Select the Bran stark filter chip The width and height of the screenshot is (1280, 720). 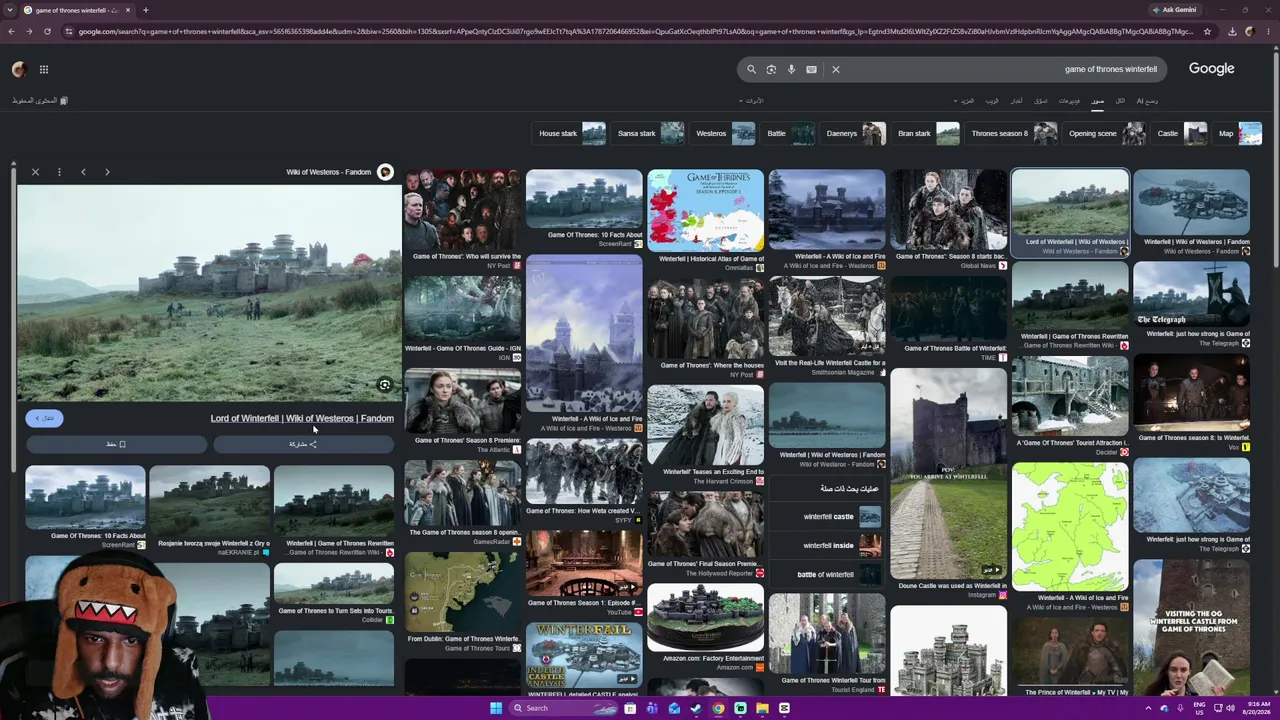point(926,133)
